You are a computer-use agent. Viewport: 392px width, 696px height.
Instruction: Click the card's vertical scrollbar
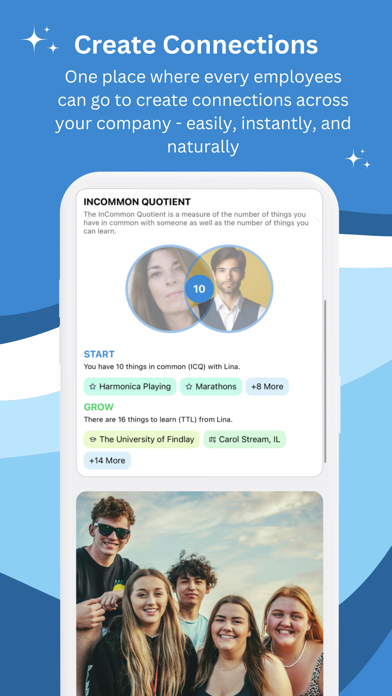click(x=325, y=382)
